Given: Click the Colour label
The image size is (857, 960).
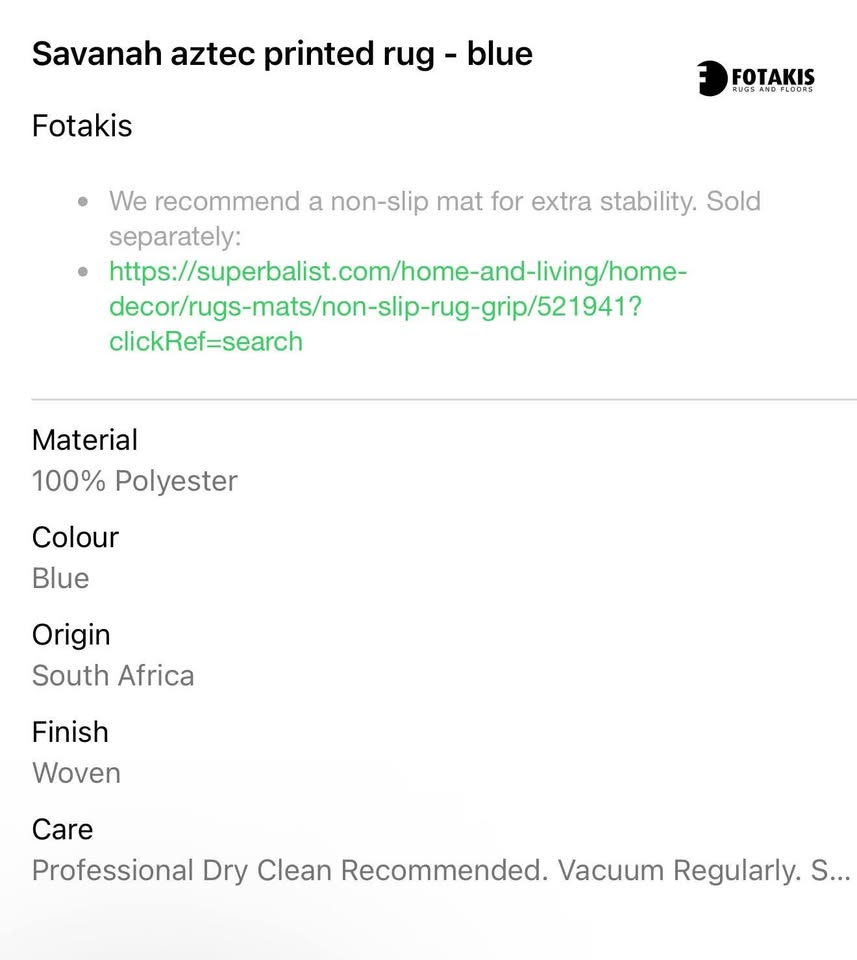Looking at the screenshot, I should pos(75,537).
